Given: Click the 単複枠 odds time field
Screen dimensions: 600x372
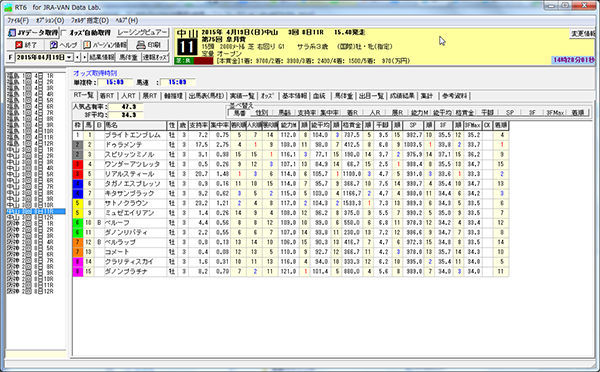Looking at the screenshot, I should click(115, 82).
